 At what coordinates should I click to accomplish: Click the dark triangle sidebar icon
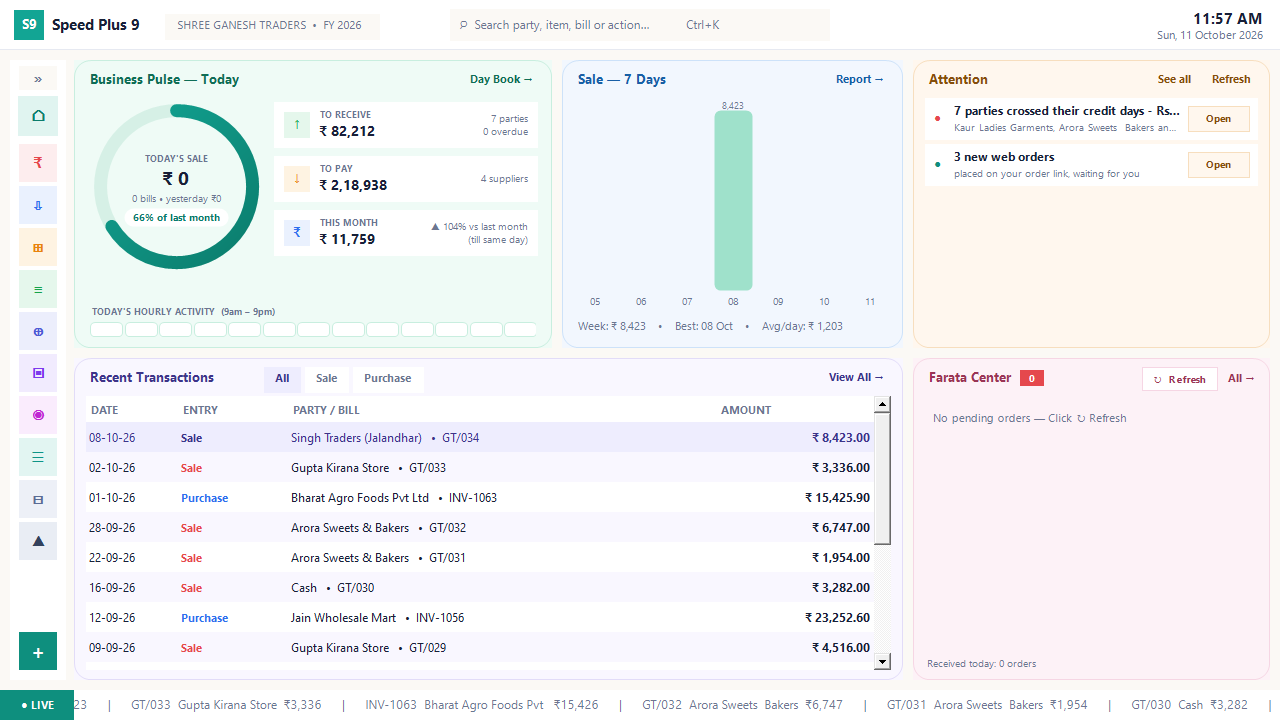click(x=38, y=541)
